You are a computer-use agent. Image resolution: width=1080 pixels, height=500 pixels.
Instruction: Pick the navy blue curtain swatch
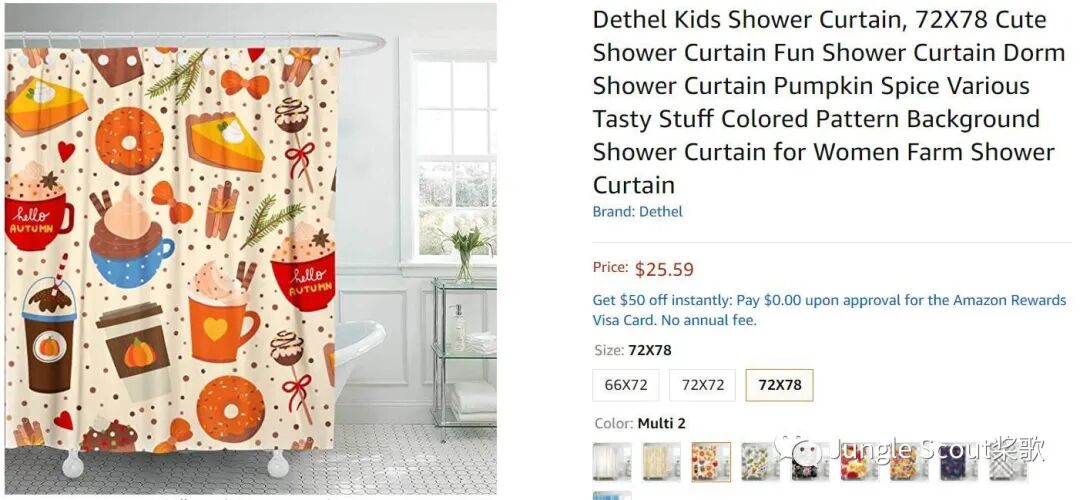pos(959,461)
